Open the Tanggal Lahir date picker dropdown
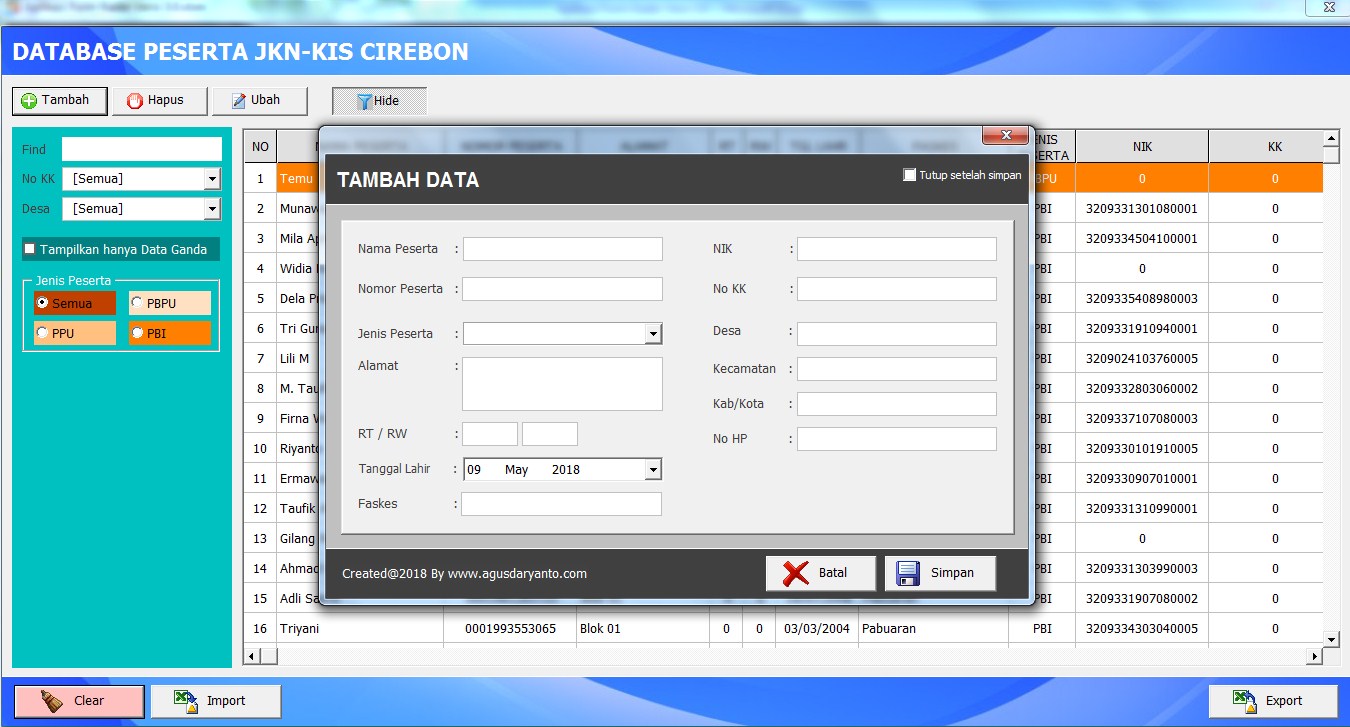This screenshot has height=727, width=1350. (655, 468)
